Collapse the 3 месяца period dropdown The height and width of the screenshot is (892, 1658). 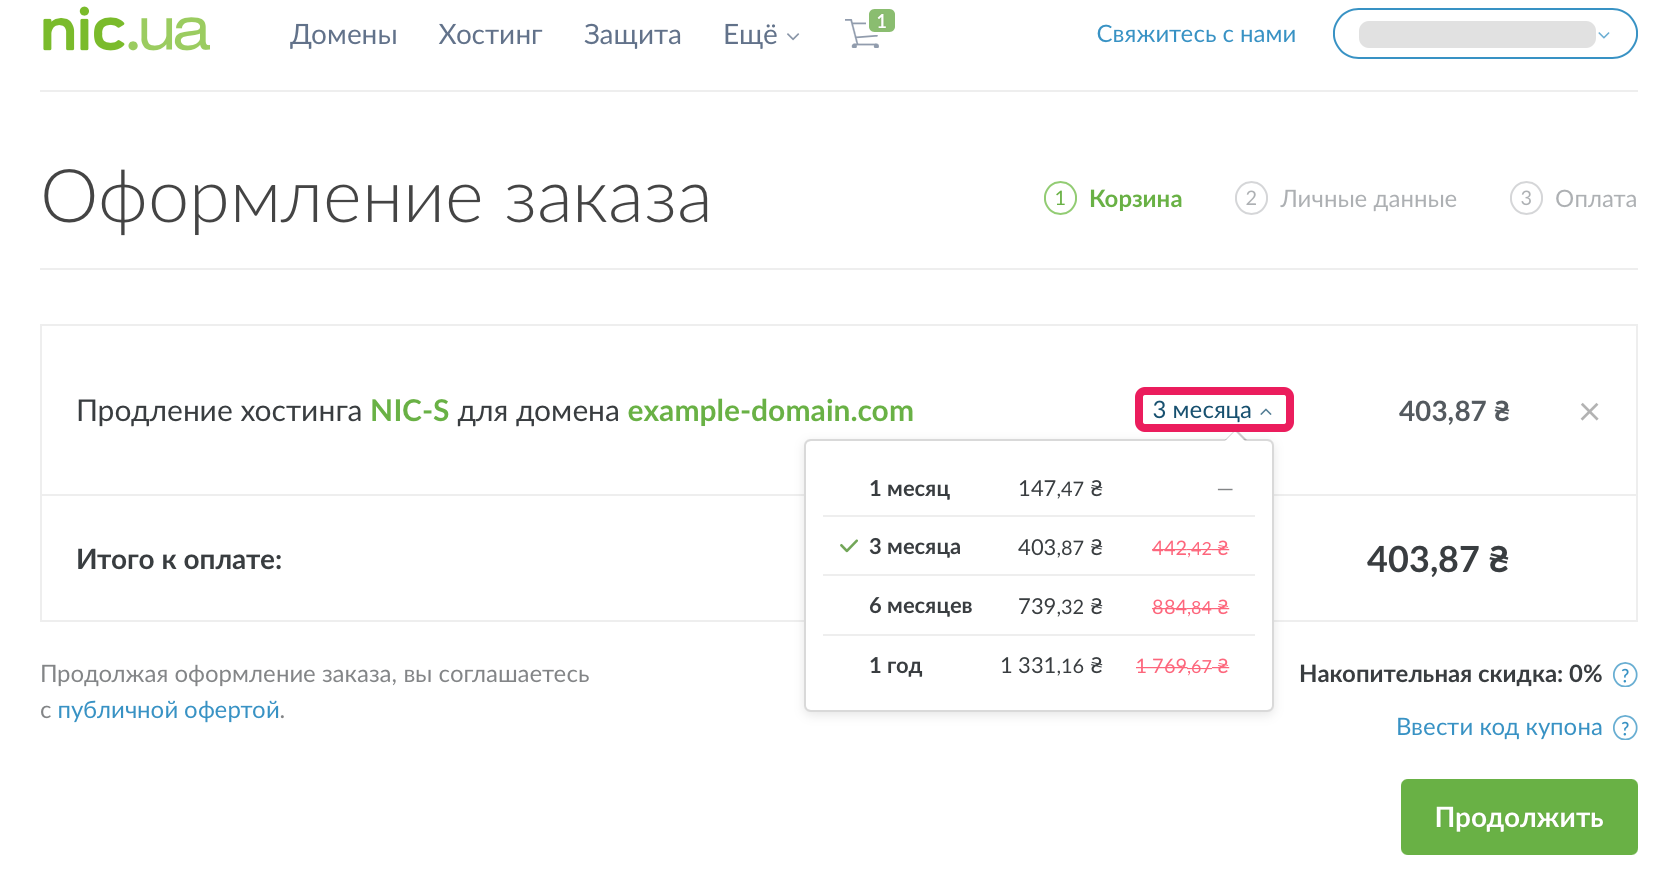pyautogui.click(x=1214, y=410)
